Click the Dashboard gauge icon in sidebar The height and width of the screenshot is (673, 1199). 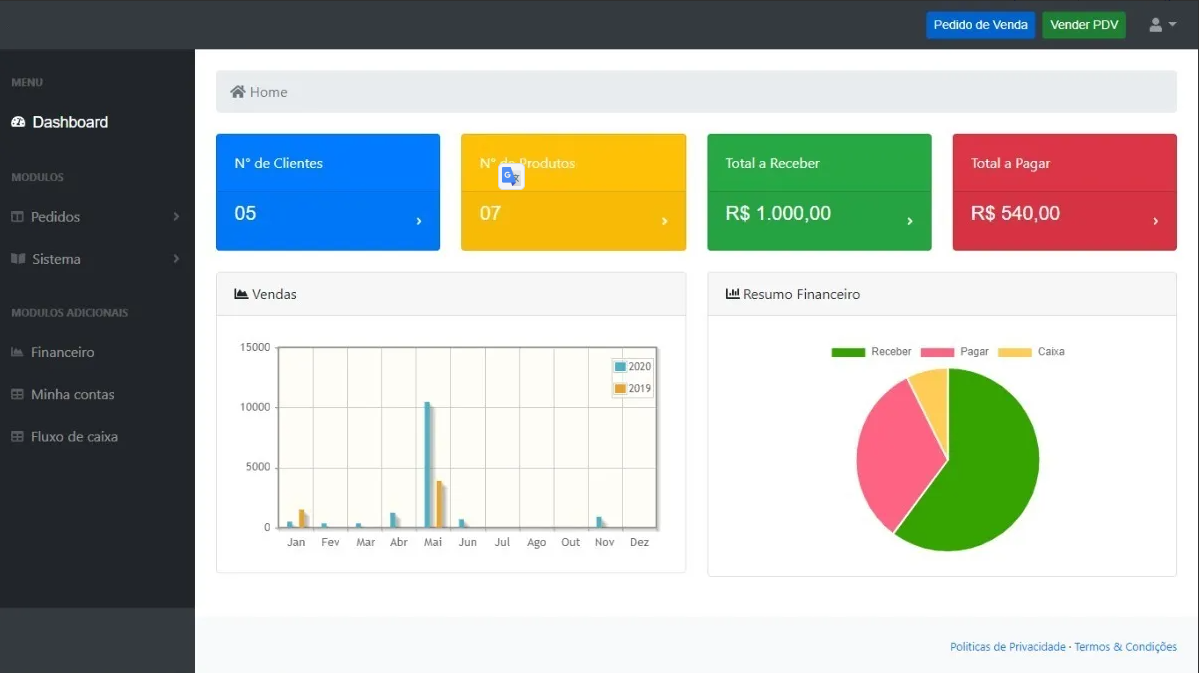point(18,122)
